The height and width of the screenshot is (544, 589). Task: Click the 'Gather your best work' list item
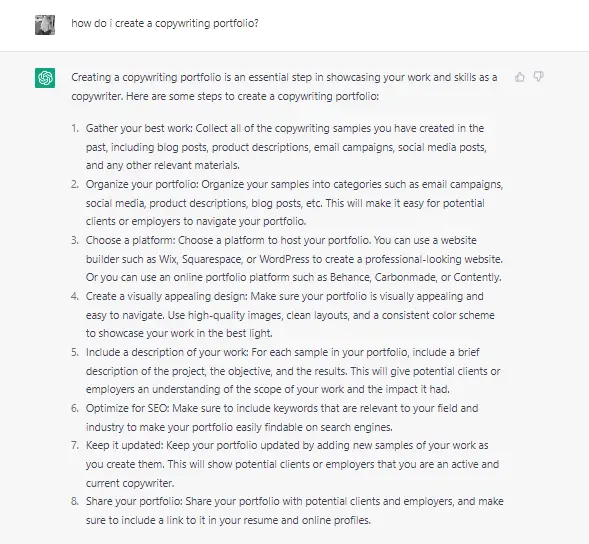287,147
